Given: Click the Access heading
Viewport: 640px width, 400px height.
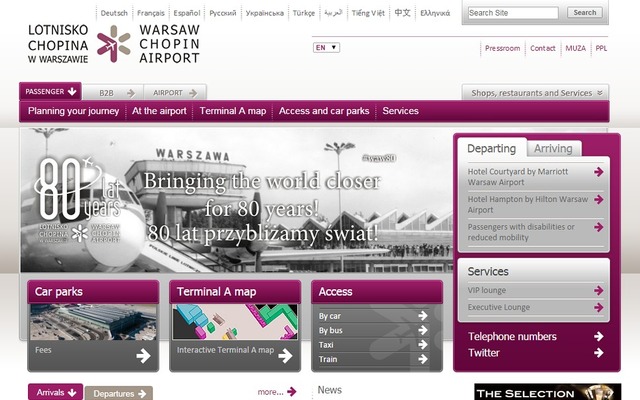Looking at the screenshot, I should [336, 291].
